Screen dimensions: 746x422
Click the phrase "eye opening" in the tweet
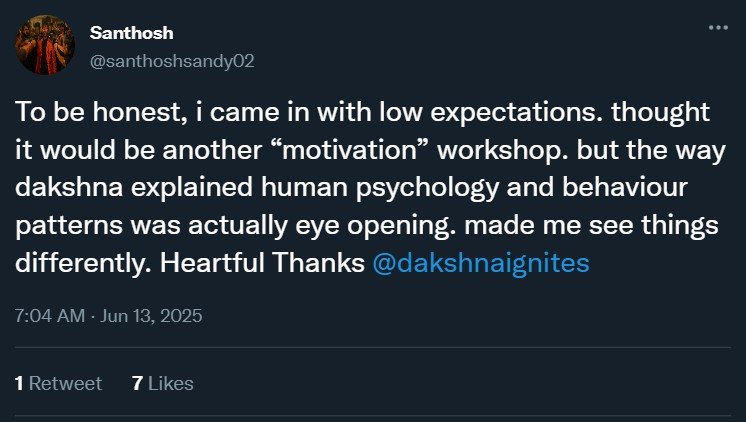(330, 229)
